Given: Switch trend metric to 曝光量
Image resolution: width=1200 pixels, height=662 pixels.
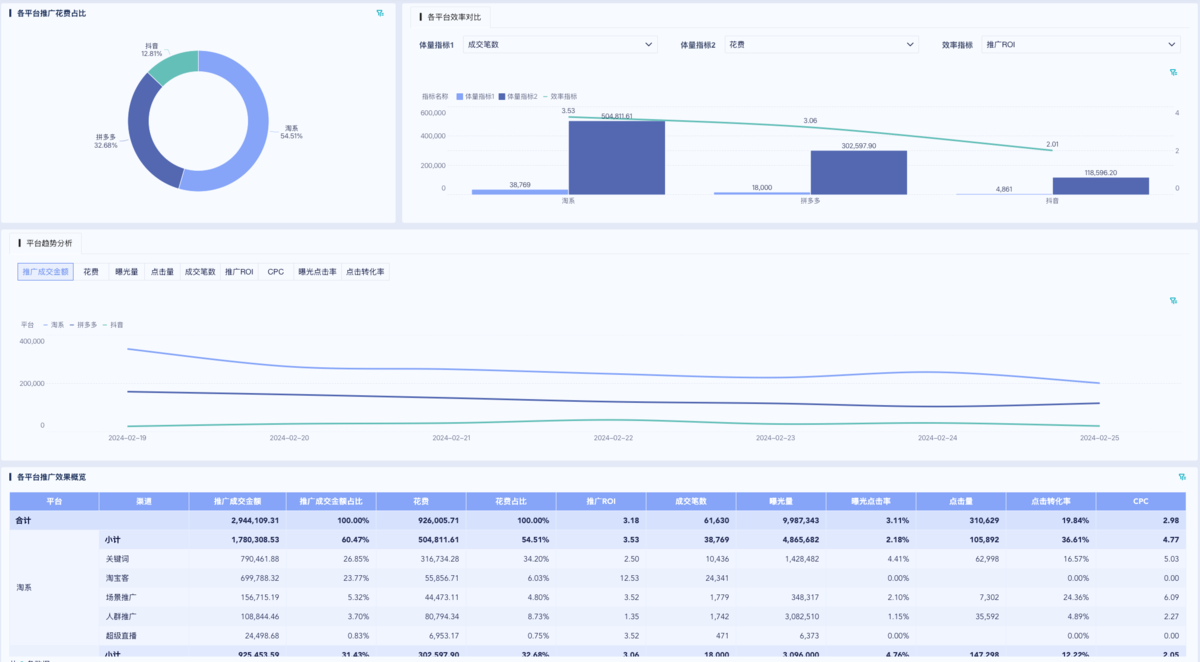Looking at the screenshot, I should click(x=127, y=272).
